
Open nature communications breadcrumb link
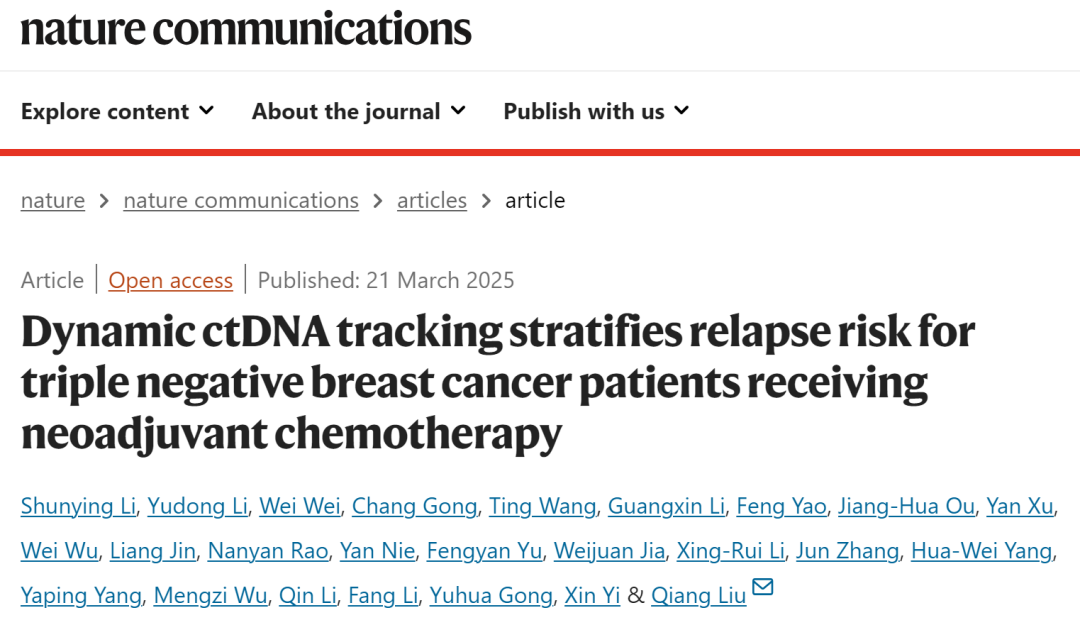pyautogui.click(x=241, y=200)
